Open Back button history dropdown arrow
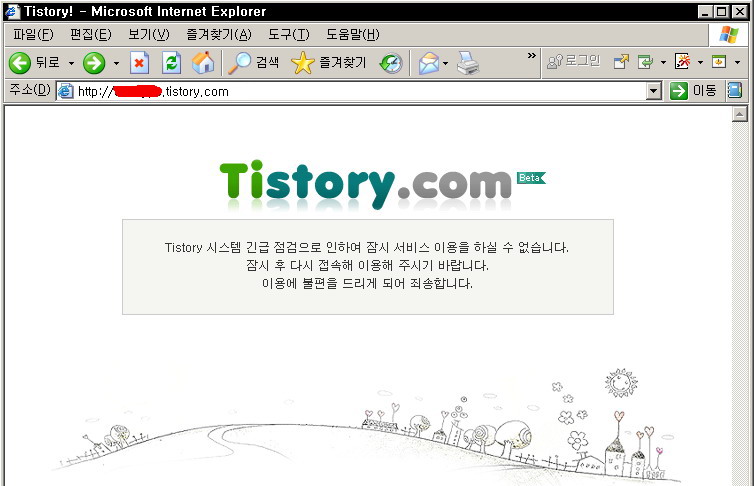This screenshot has height=486, width=754. pos(71,63)
